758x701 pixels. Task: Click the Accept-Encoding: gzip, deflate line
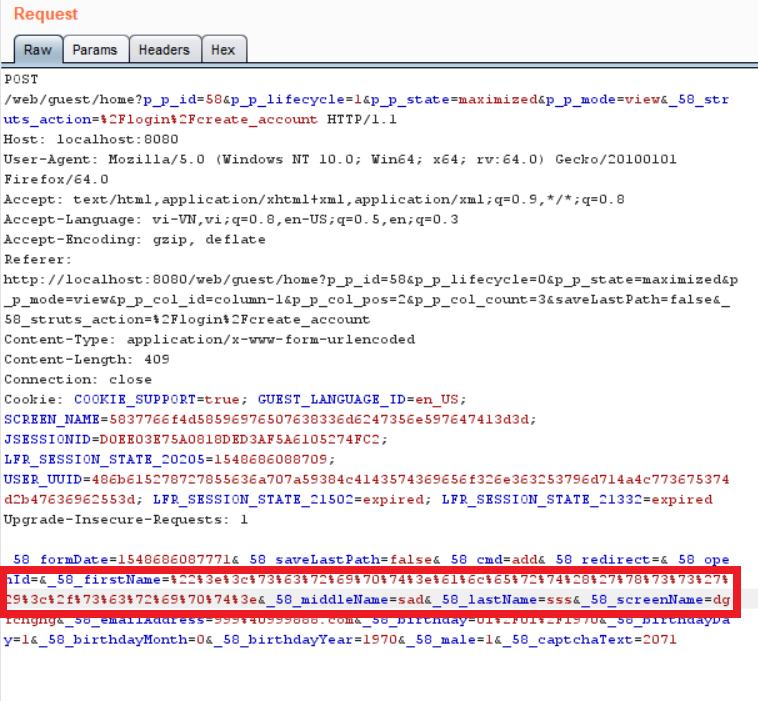135,239
